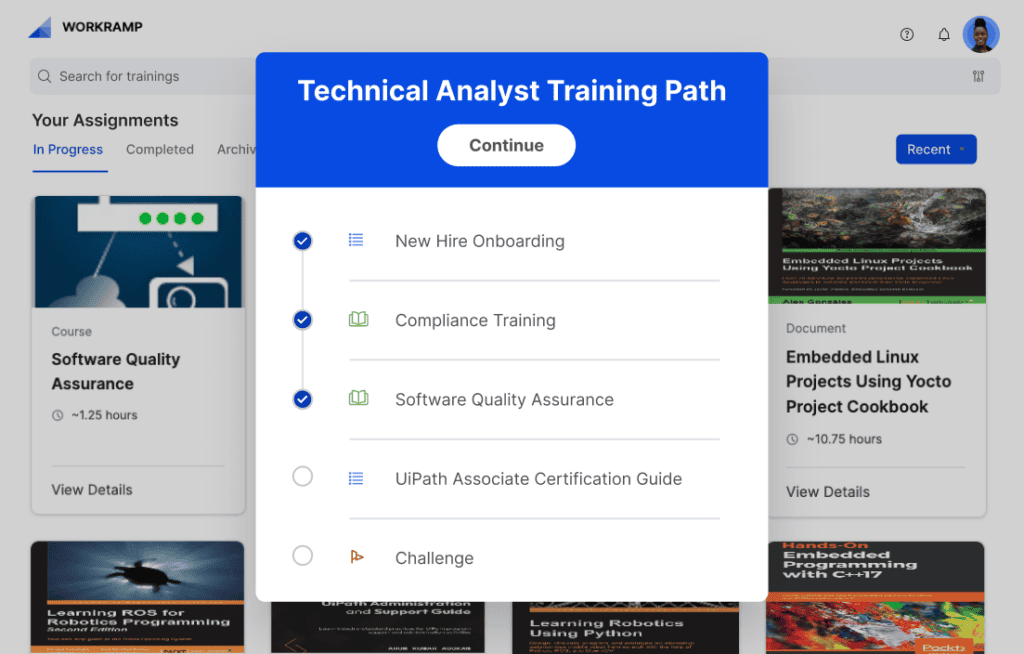The image size is (1024, 654).
Task: Switch to the Archived tab
Action: [x=236, y=150]
